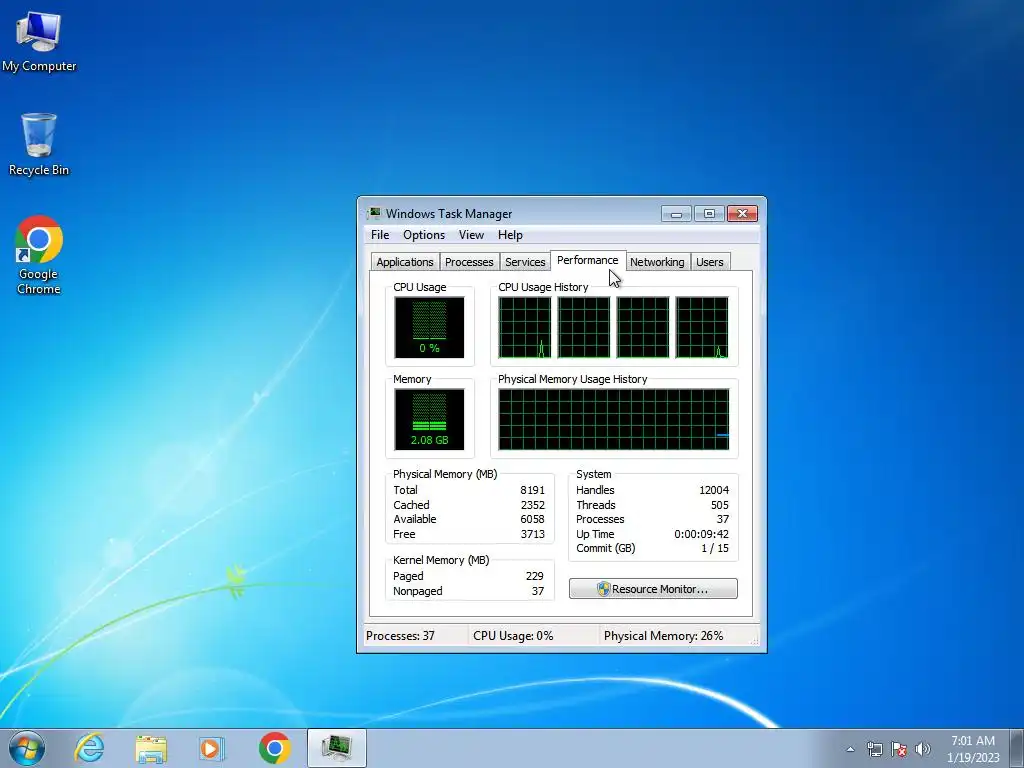The image size is (1024, 768).
Task: Click the Up Time value 0:00:09:42
Action: 701,534
